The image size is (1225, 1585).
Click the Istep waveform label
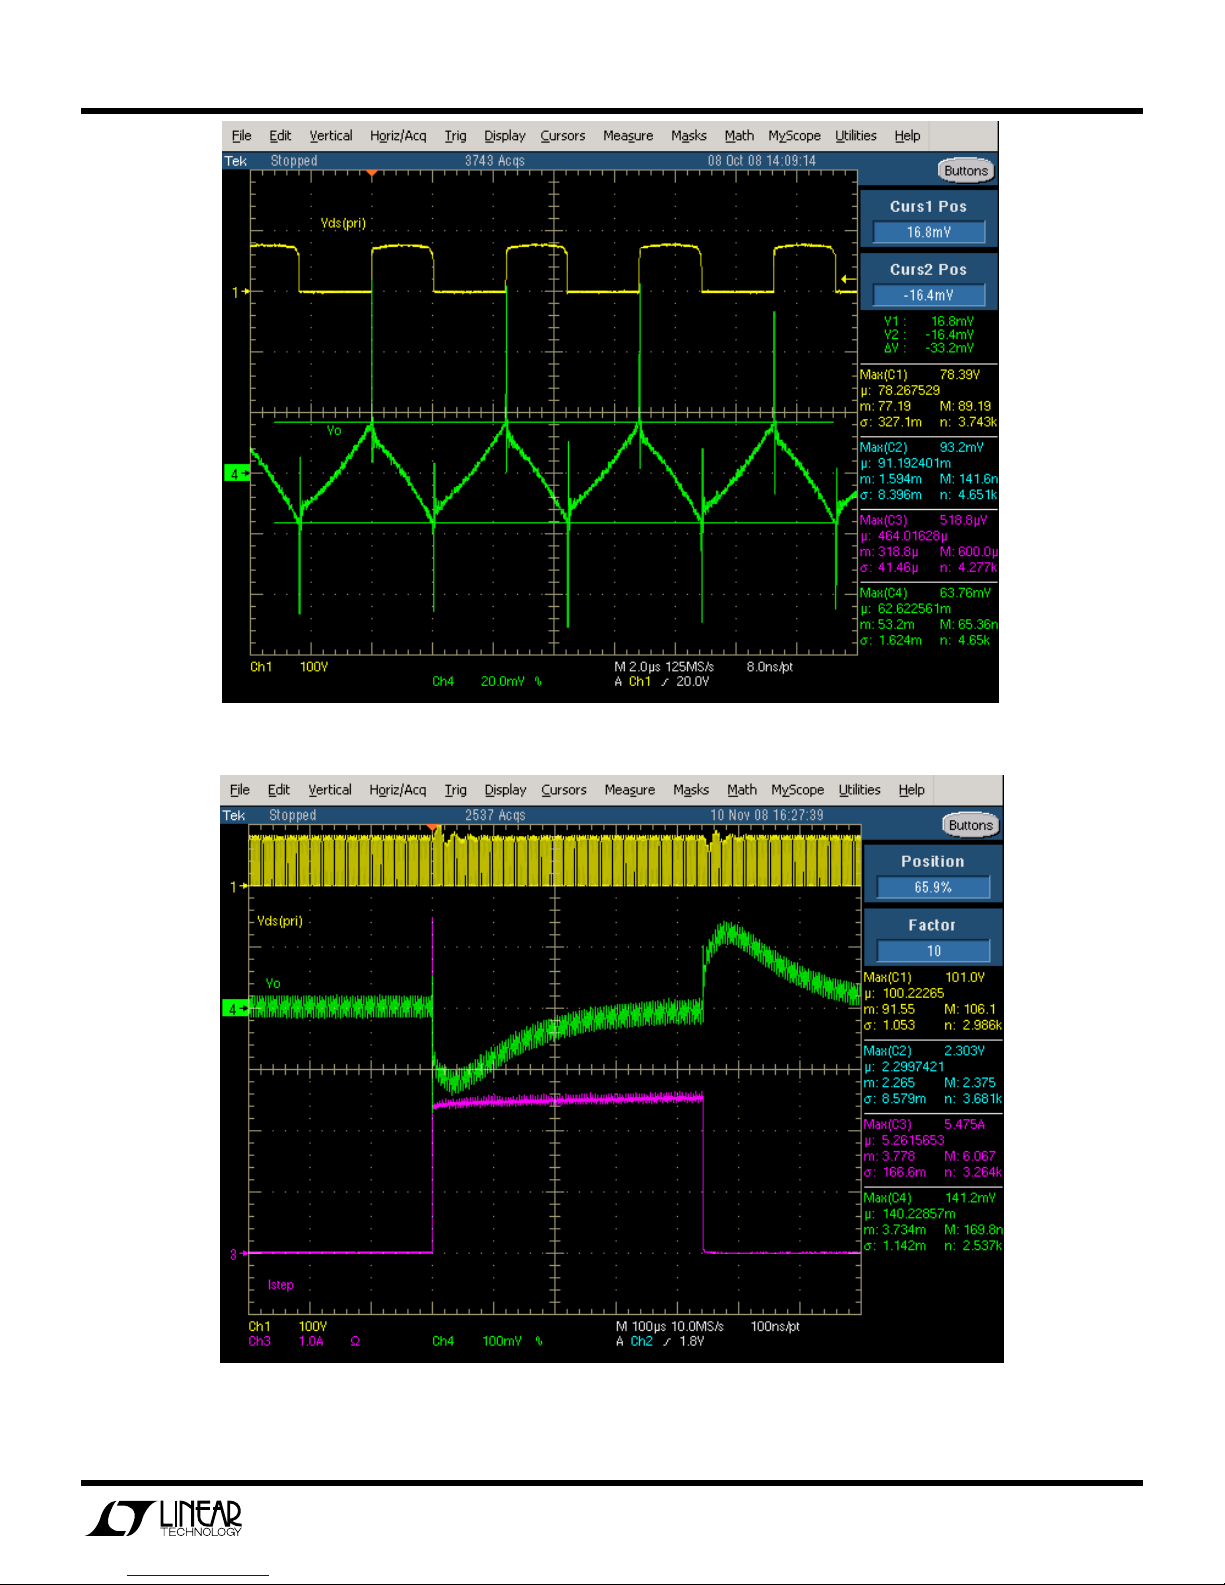pos(281,1285)
